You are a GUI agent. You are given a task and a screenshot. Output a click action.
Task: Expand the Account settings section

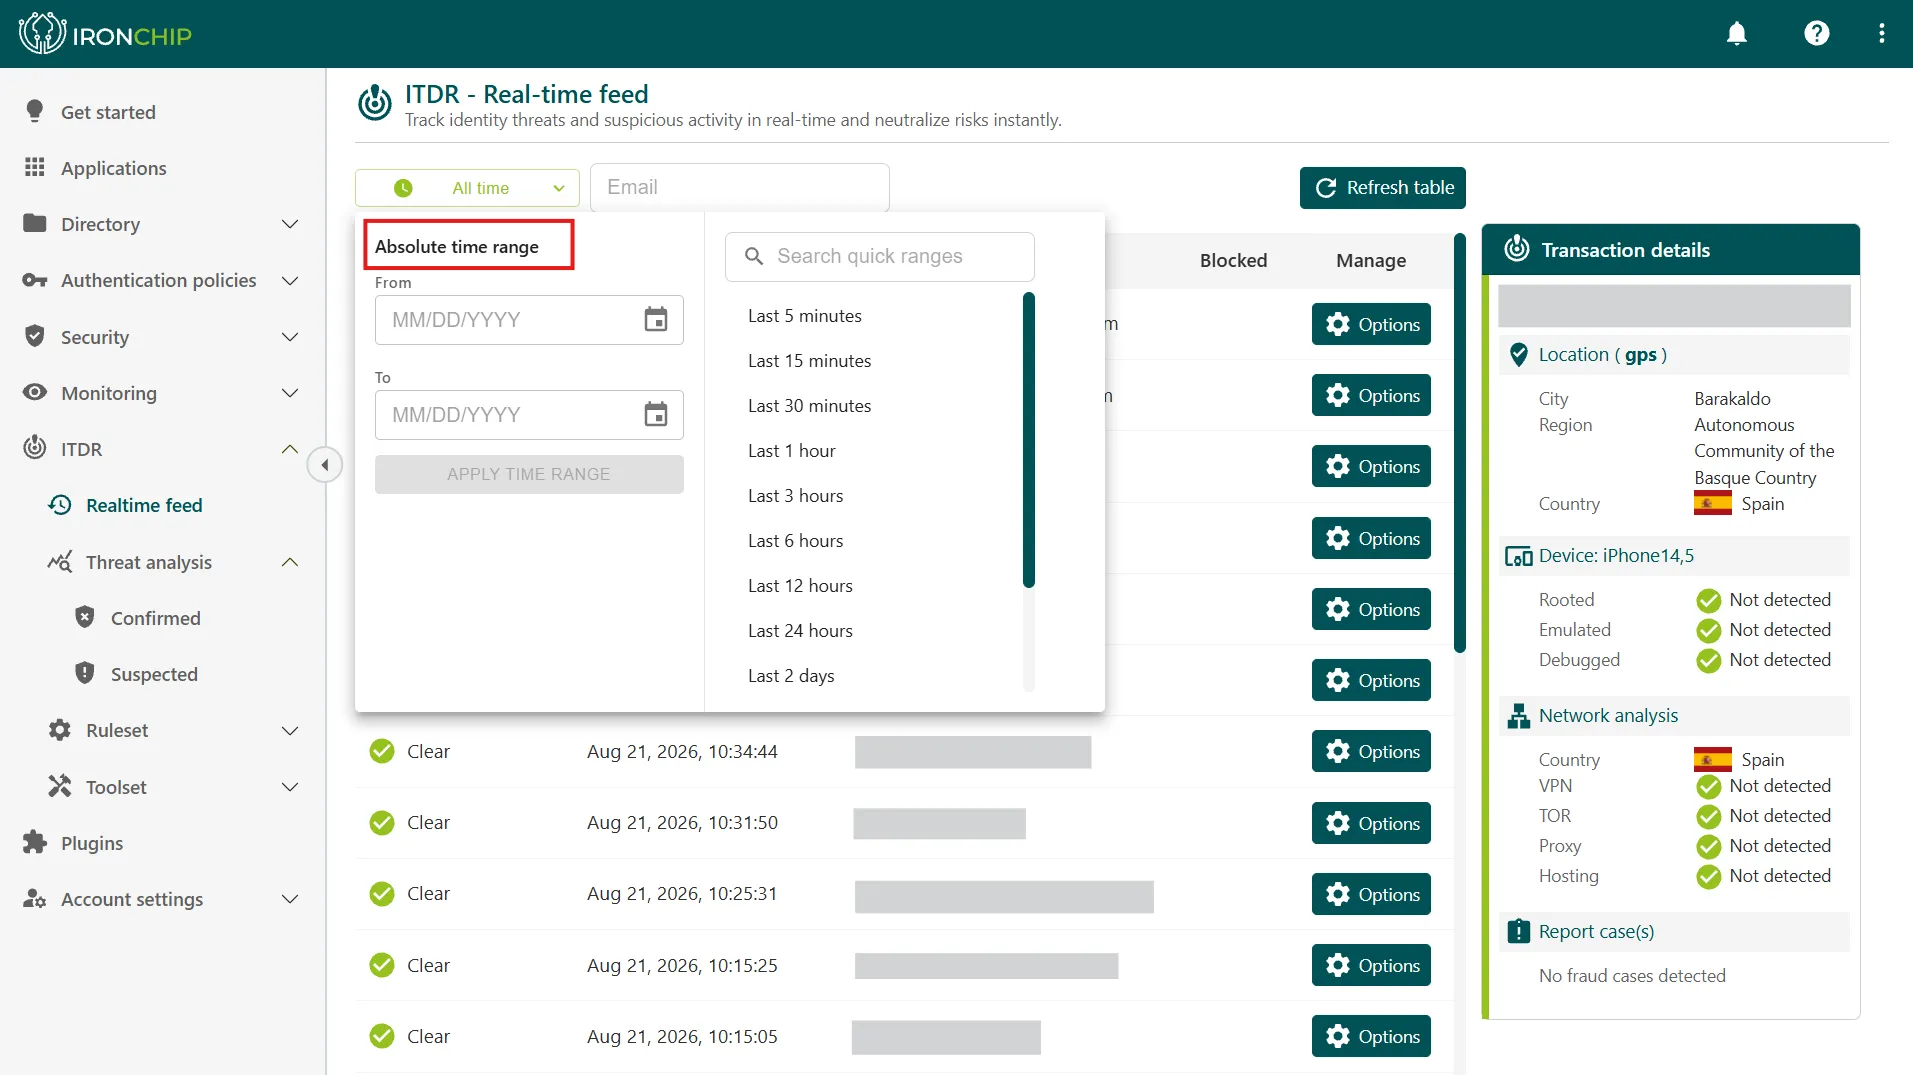(290, 899)
